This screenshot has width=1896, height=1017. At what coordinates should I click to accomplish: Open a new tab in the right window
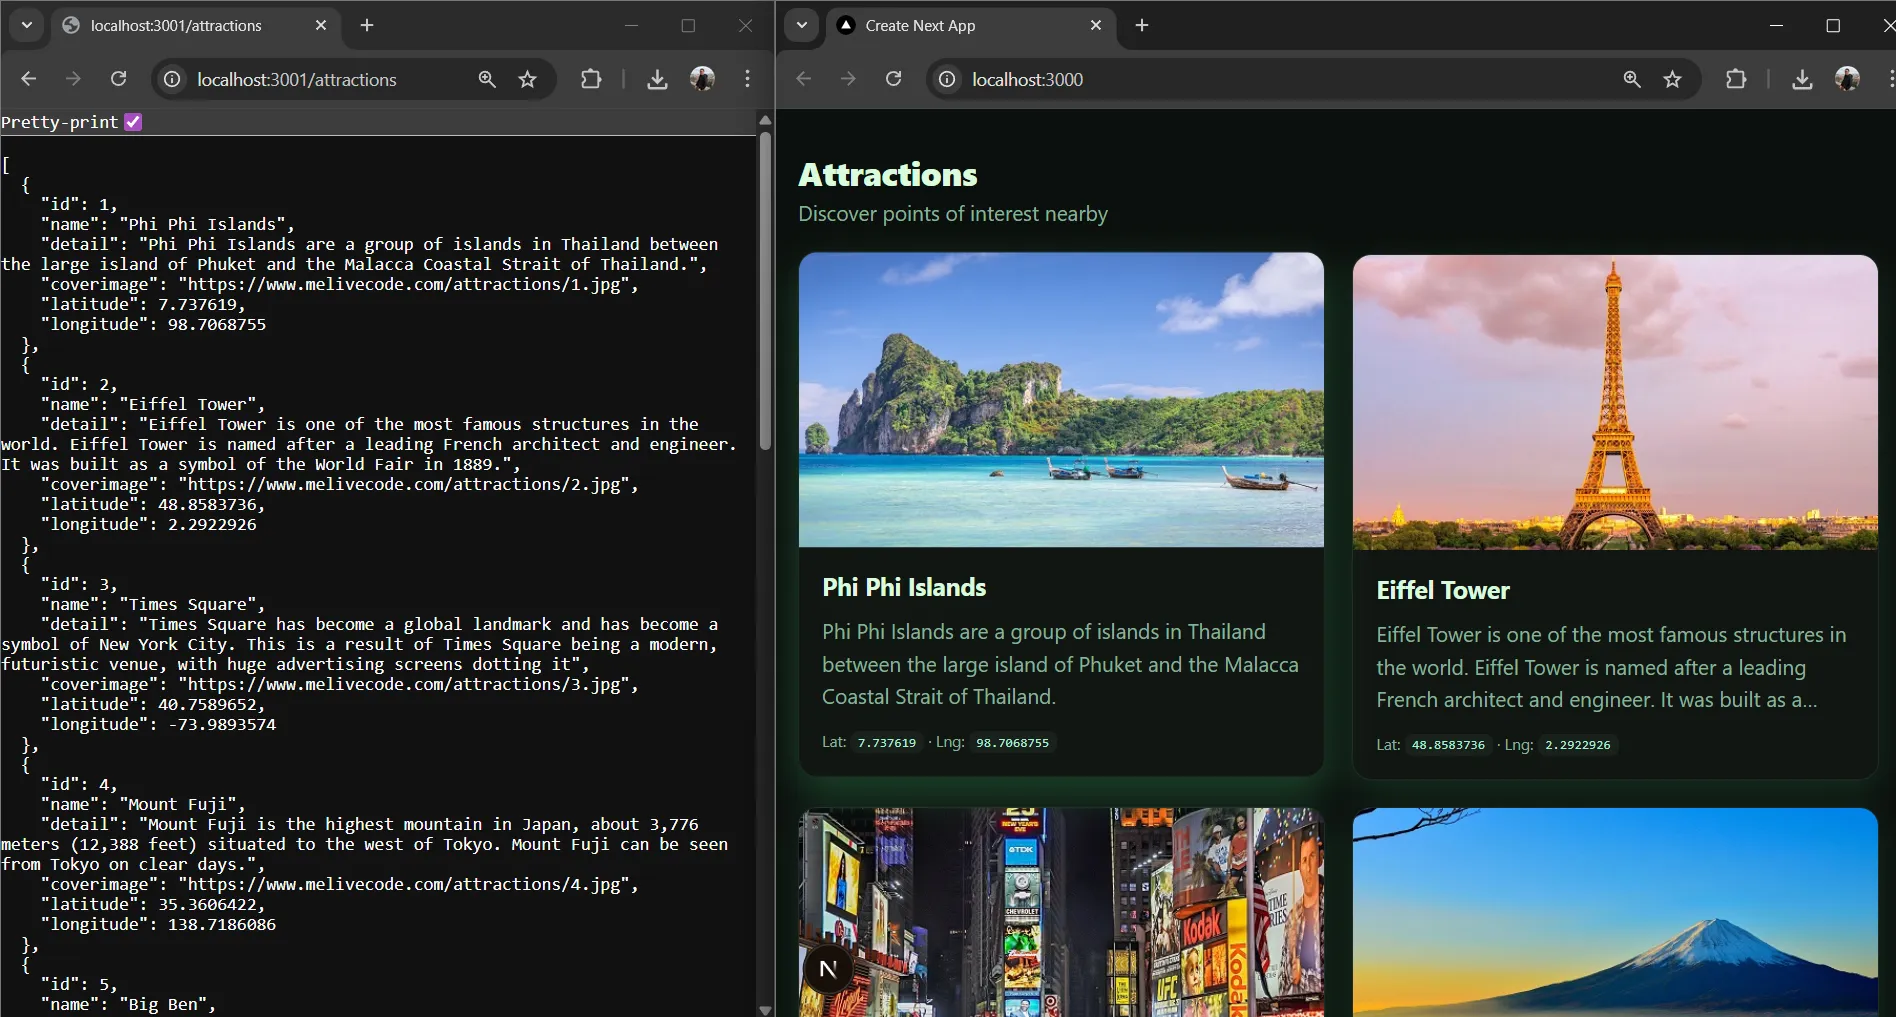point(1141,25)
